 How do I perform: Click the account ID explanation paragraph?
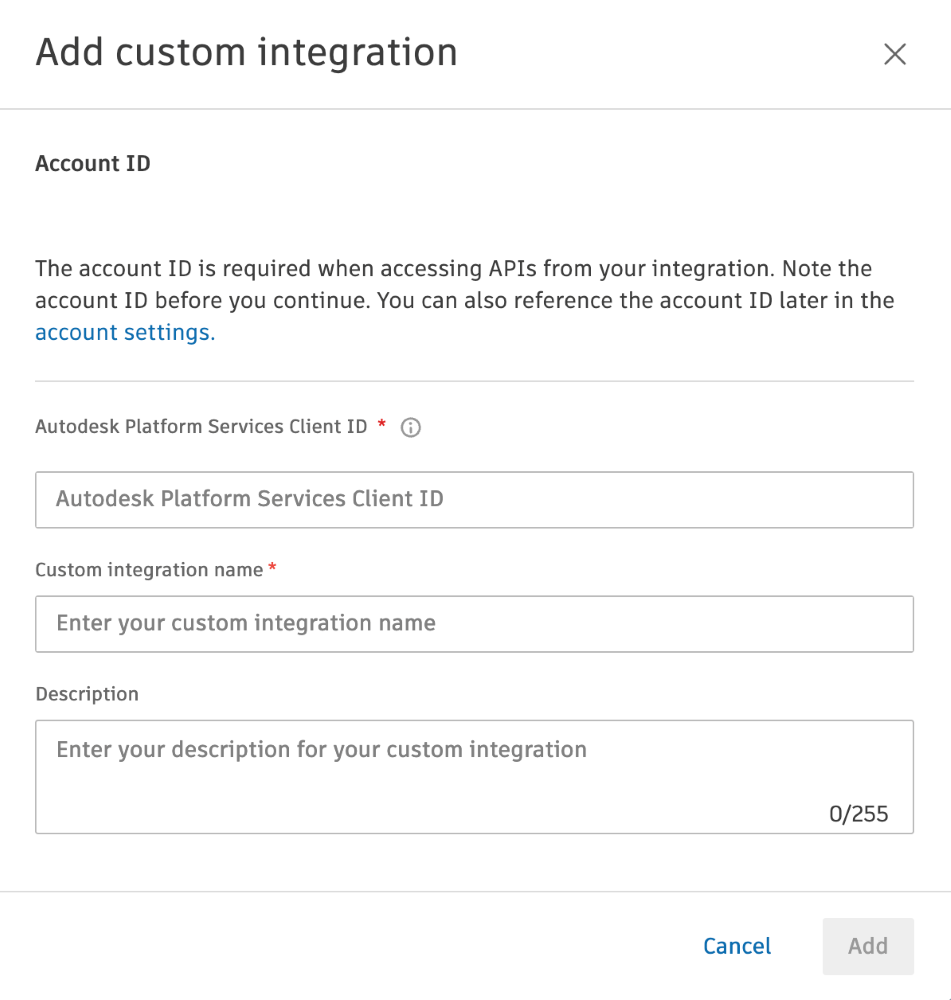(x=464, y=300)
